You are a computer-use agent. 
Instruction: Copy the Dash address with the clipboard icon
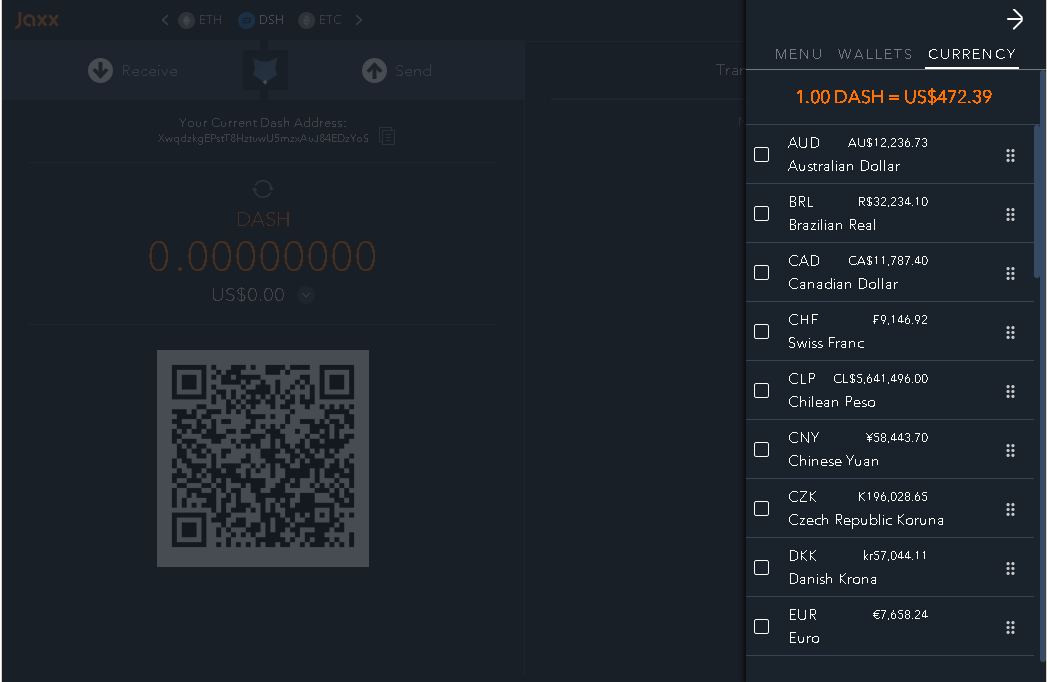[x=387, y=136]
